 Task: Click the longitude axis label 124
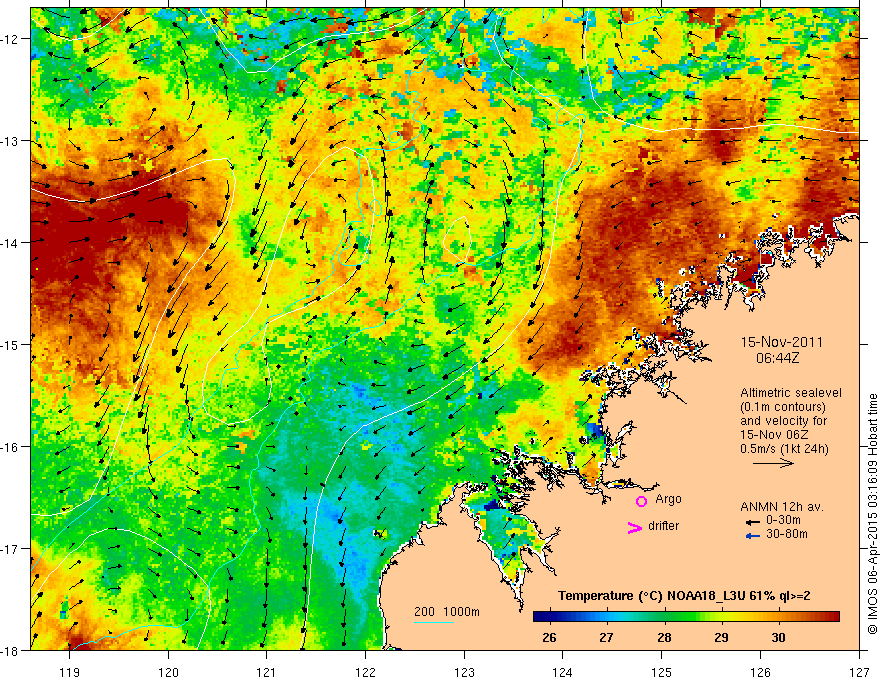[x=563, y=672]
